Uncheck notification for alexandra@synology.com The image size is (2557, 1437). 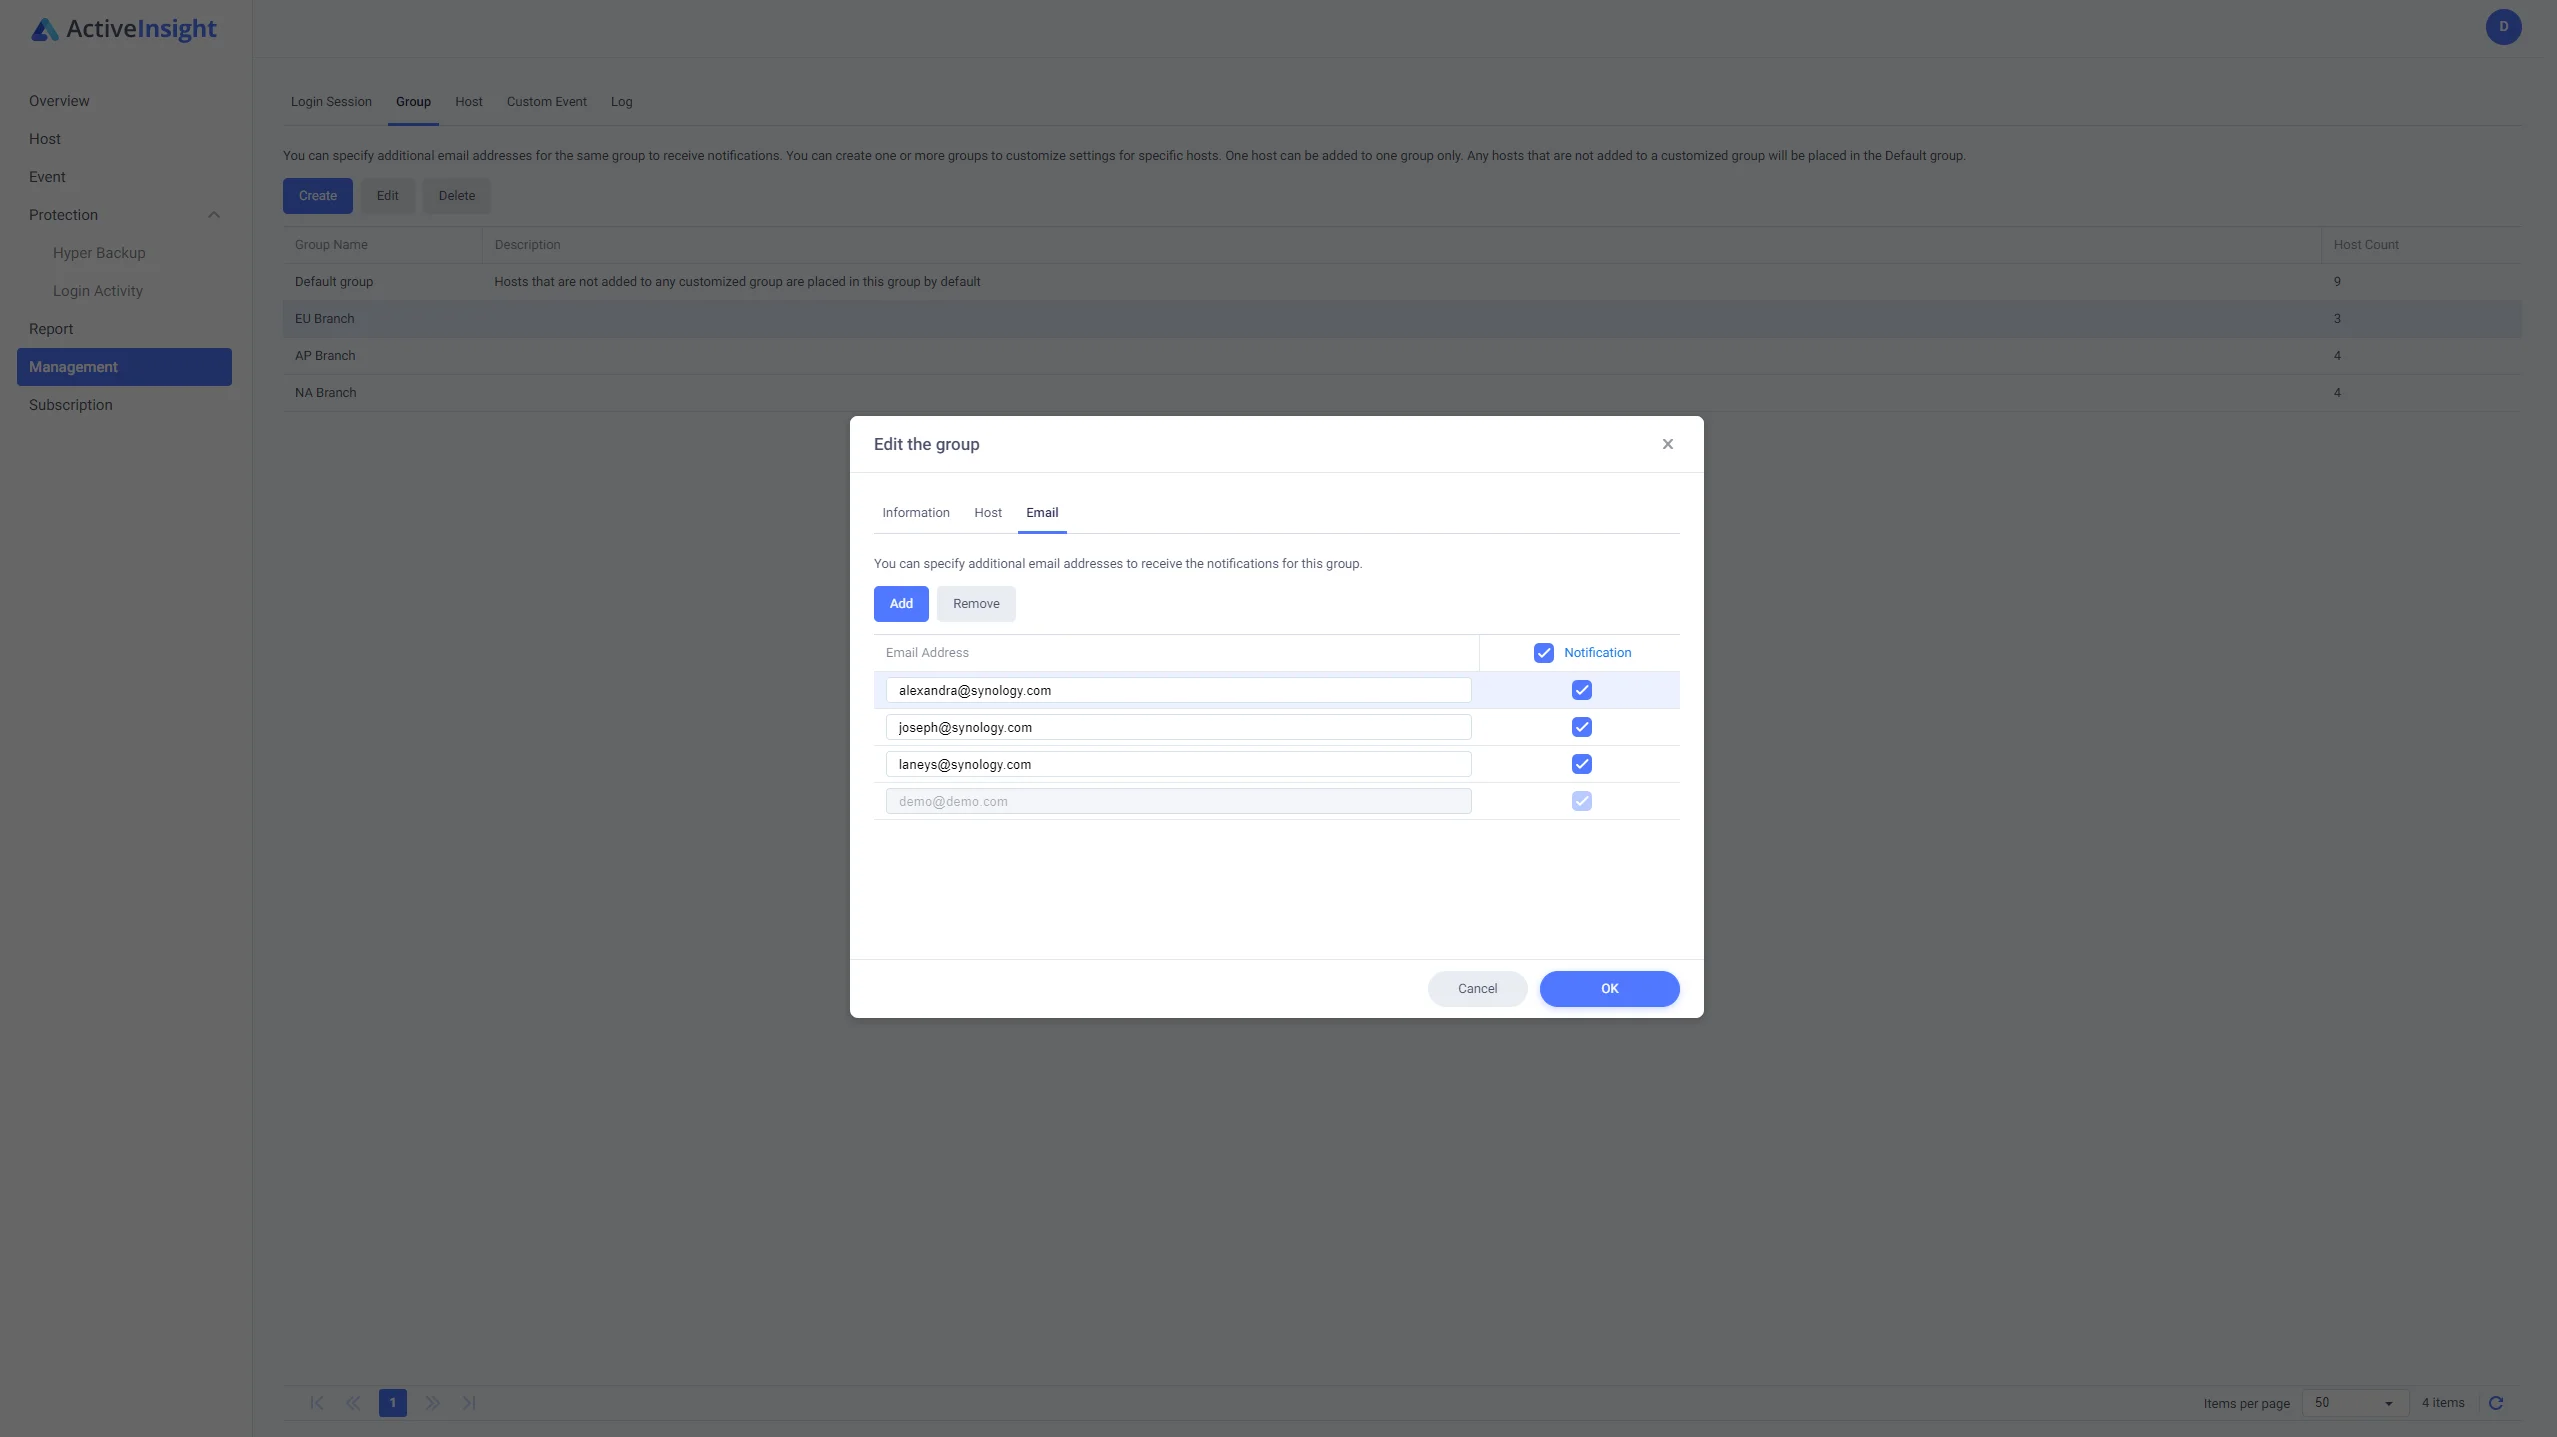point(1581,690)
